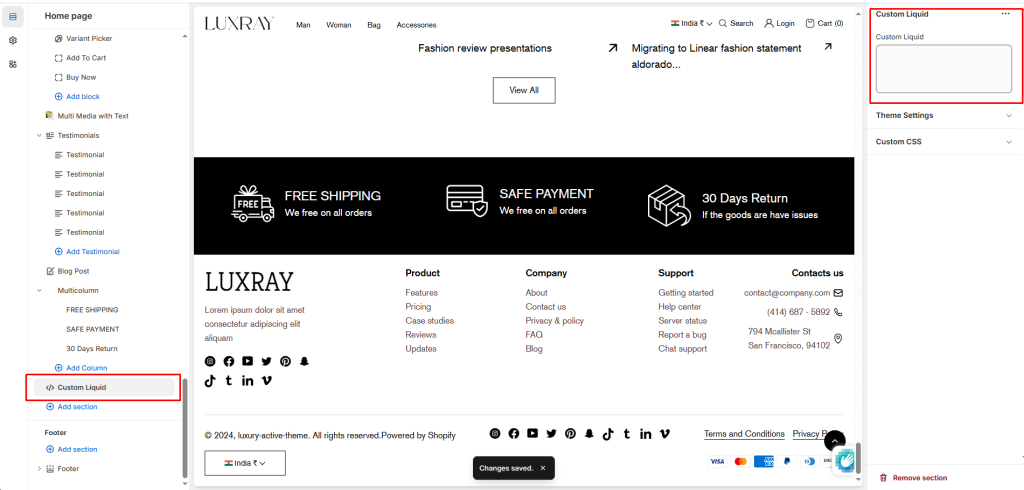Select the Buy Now block
The image size is (1024, 490).
click(81, 77)
